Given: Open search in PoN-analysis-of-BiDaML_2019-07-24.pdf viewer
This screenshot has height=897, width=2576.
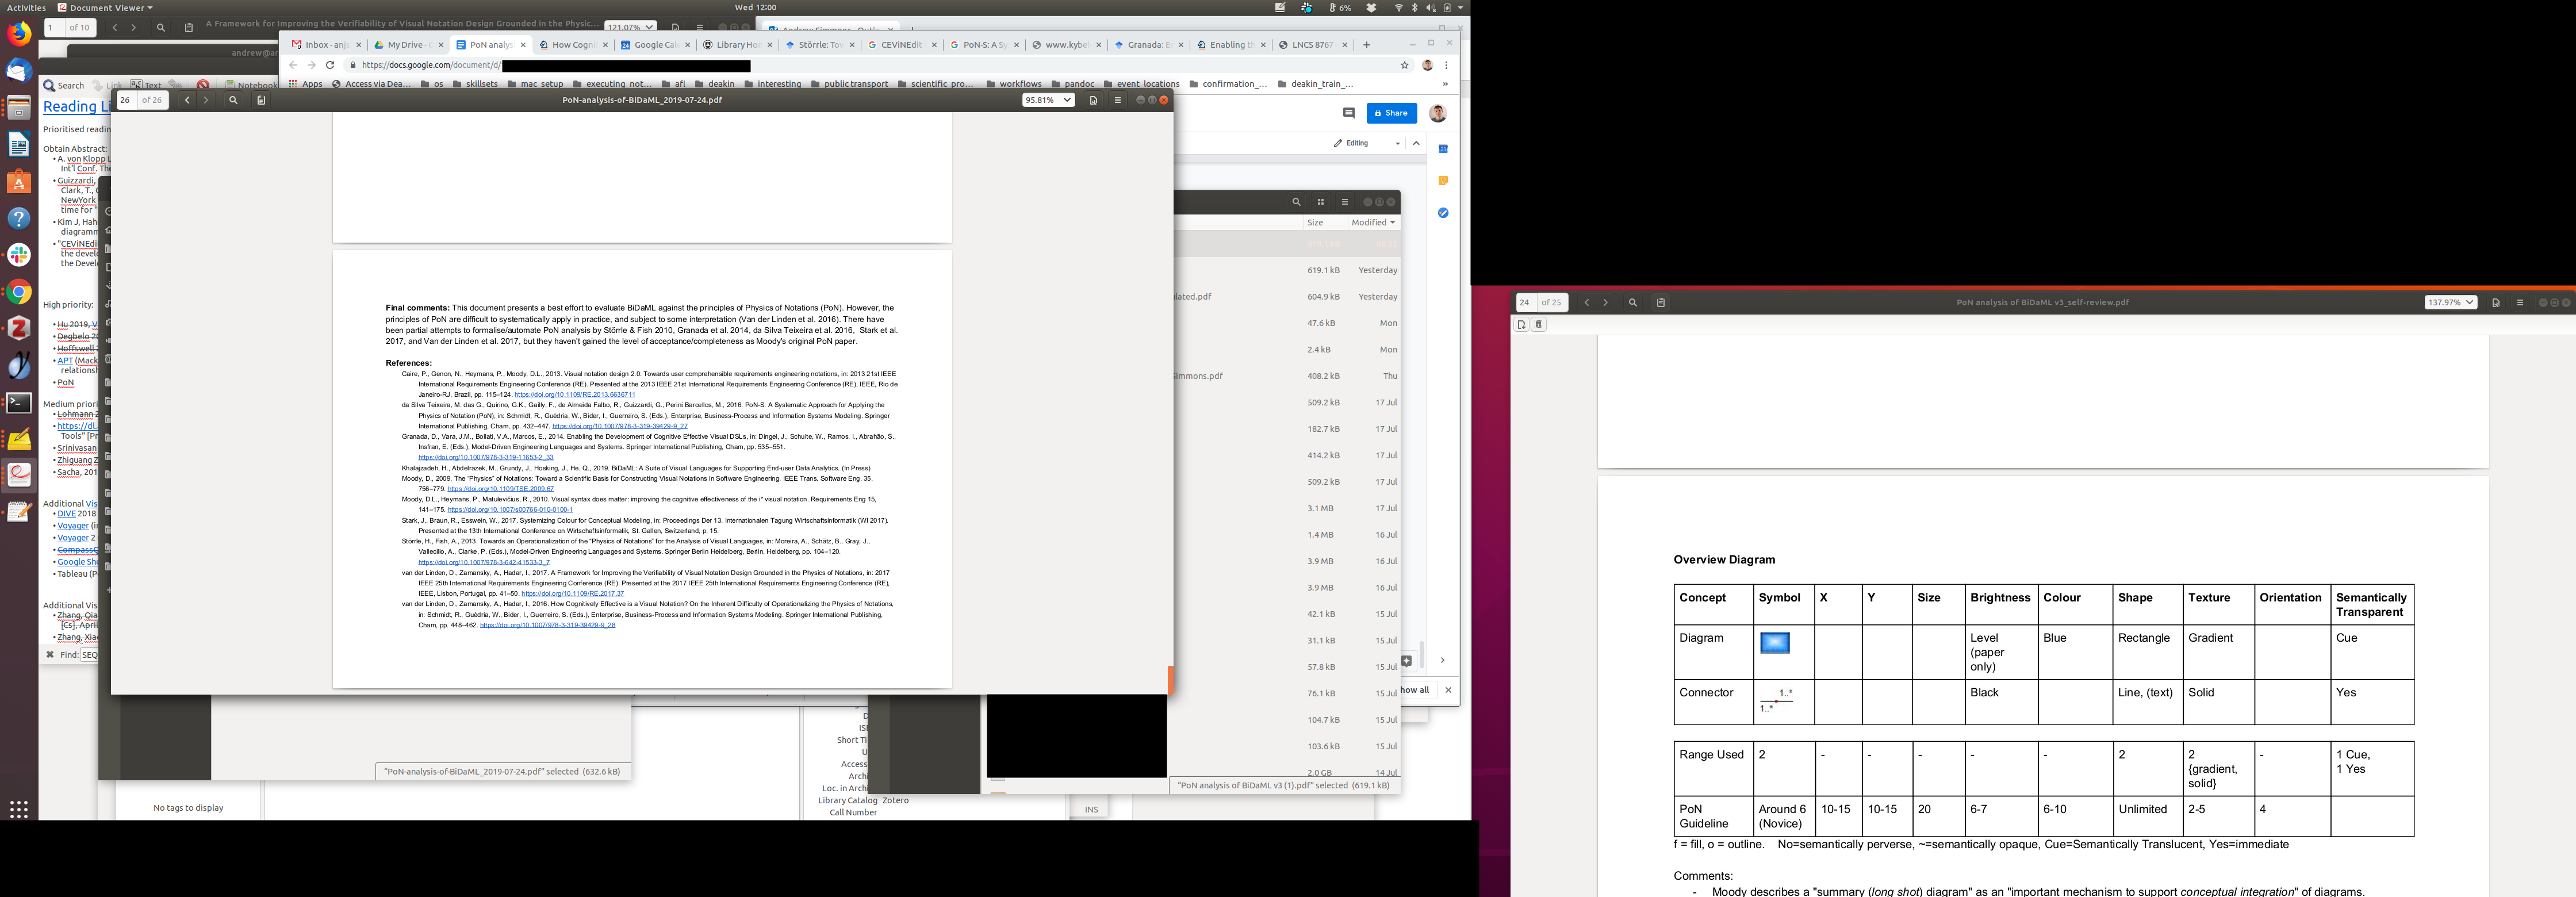Looking at the screenshot, I should pos(233,100).
